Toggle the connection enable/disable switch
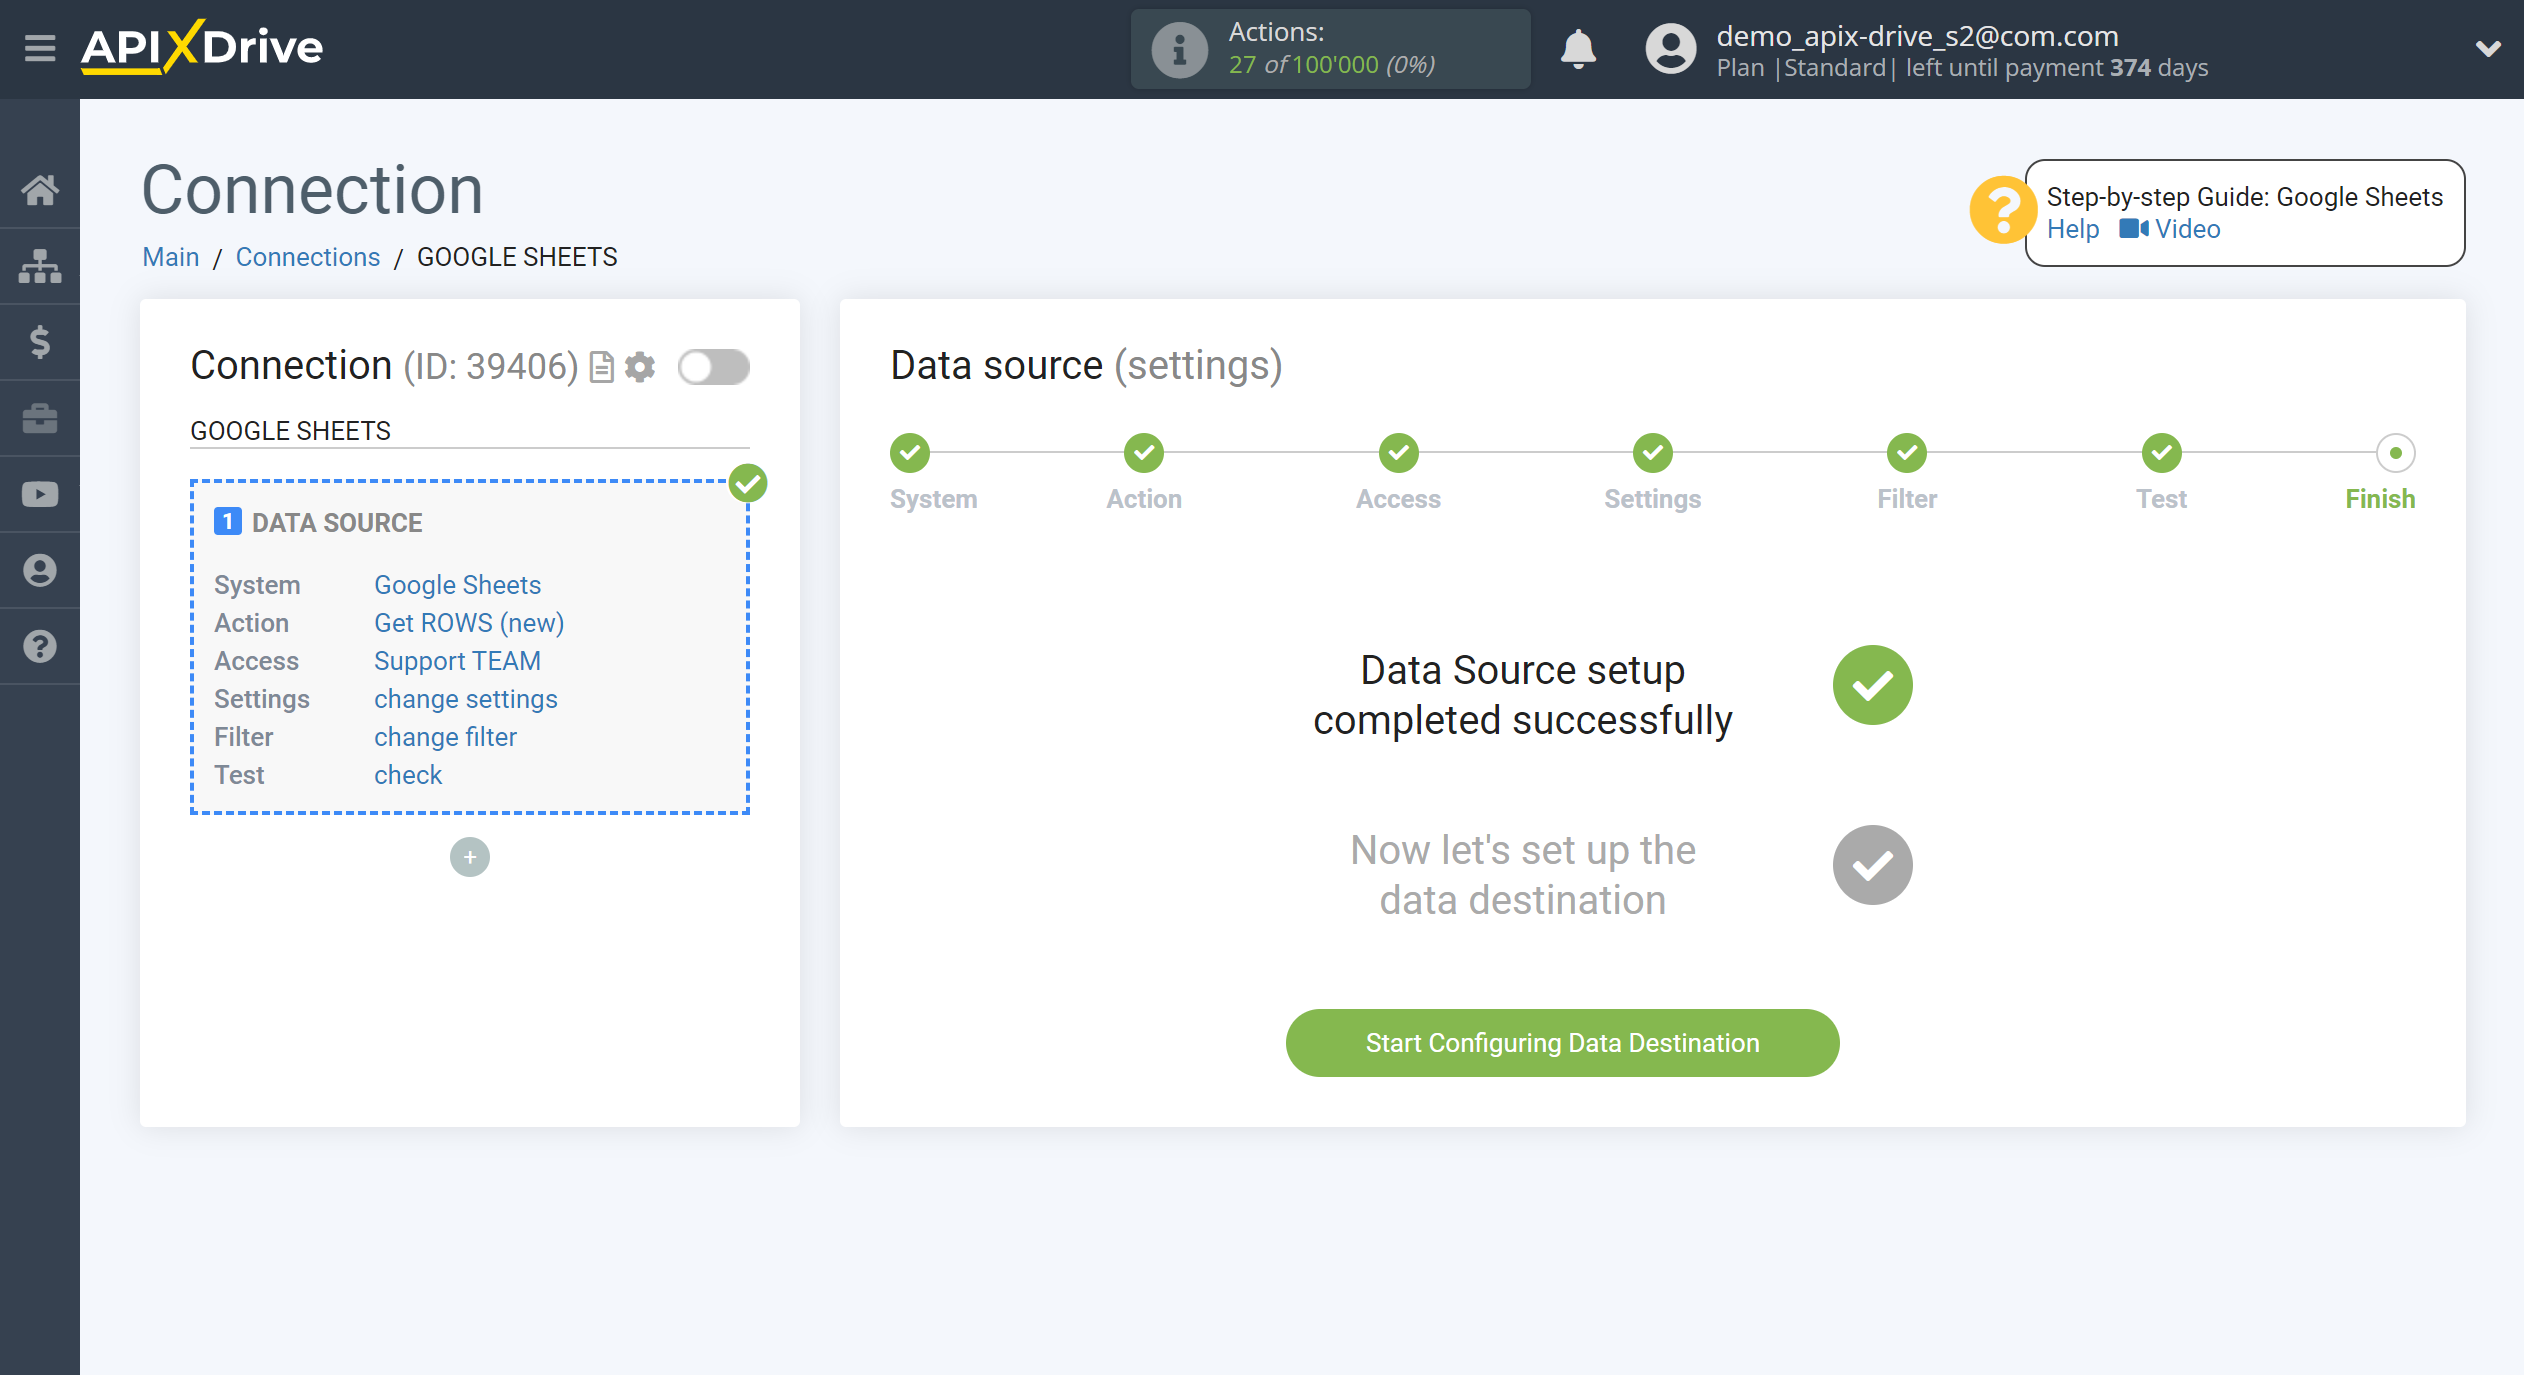The image size is (2524, 1375). [713, 366]
